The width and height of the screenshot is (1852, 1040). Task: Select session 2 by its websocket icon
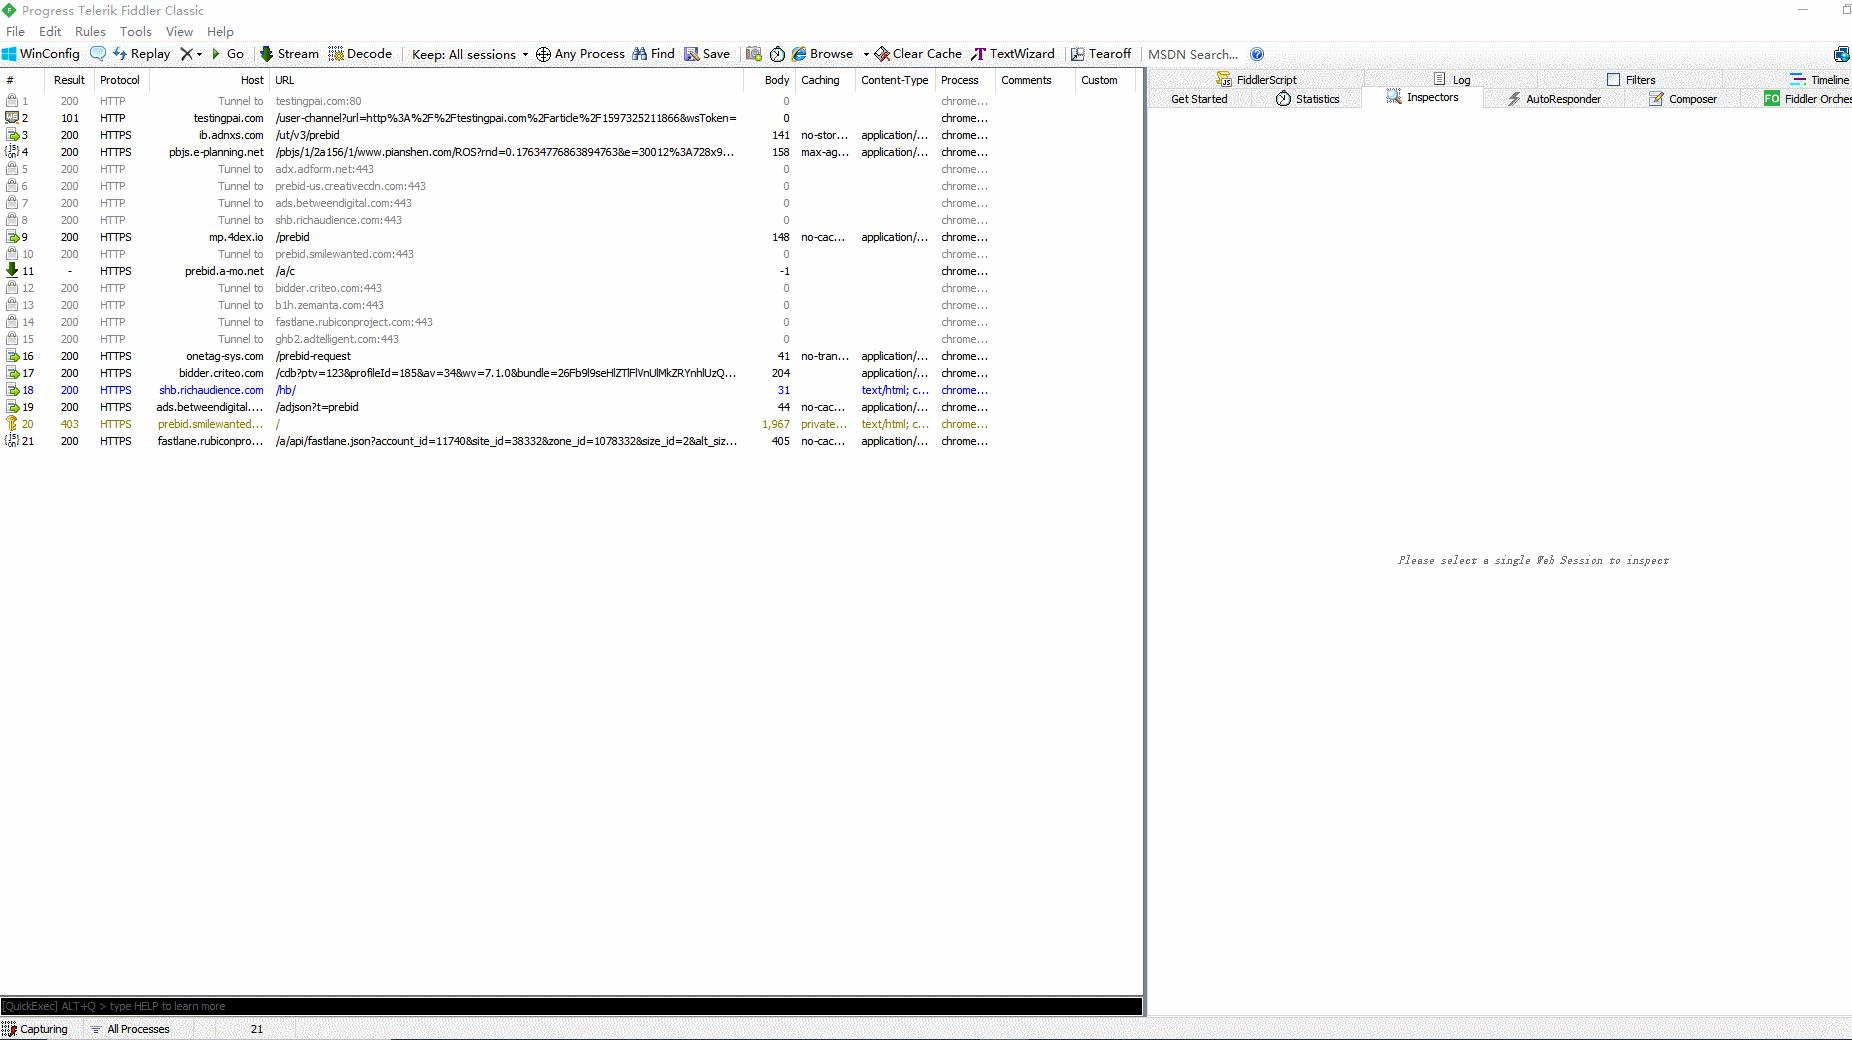pyautogui.click(x=12, y=118)
